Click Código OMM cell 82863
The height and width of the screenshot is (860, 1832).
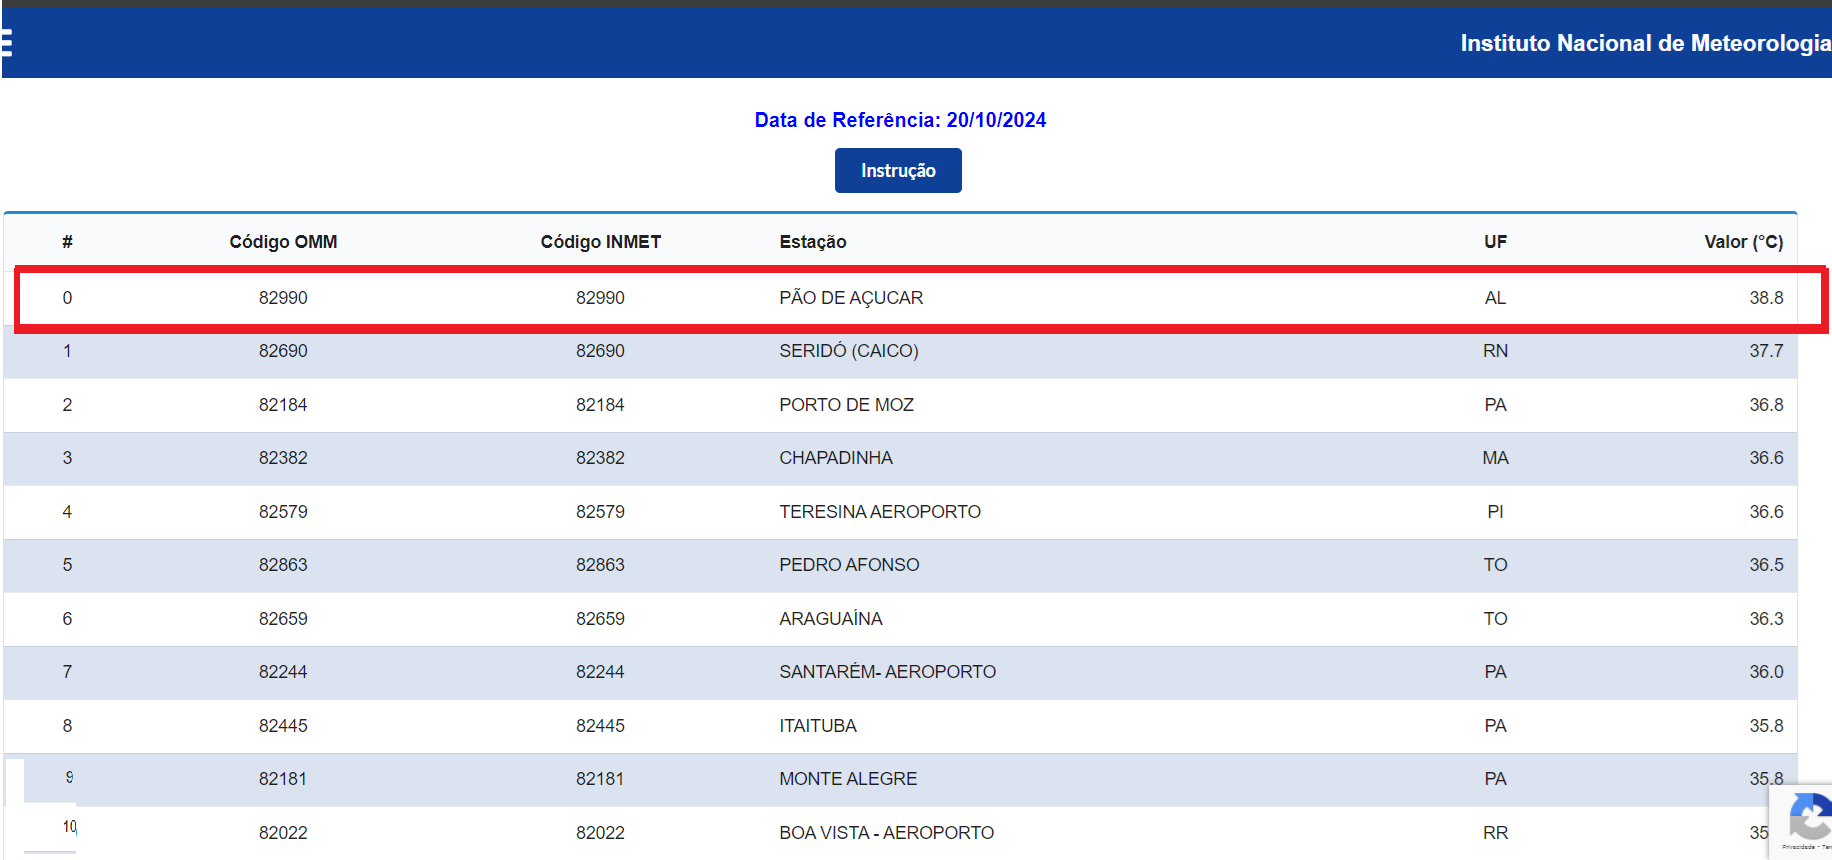point(283,565)
